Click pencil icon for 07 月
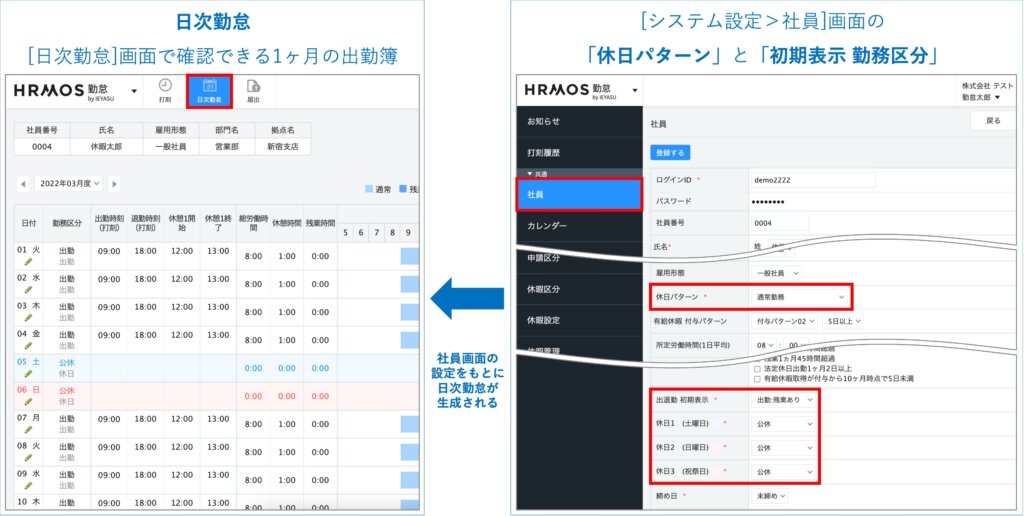Viewport: 1024px width, 516px height. coord(29,429)
